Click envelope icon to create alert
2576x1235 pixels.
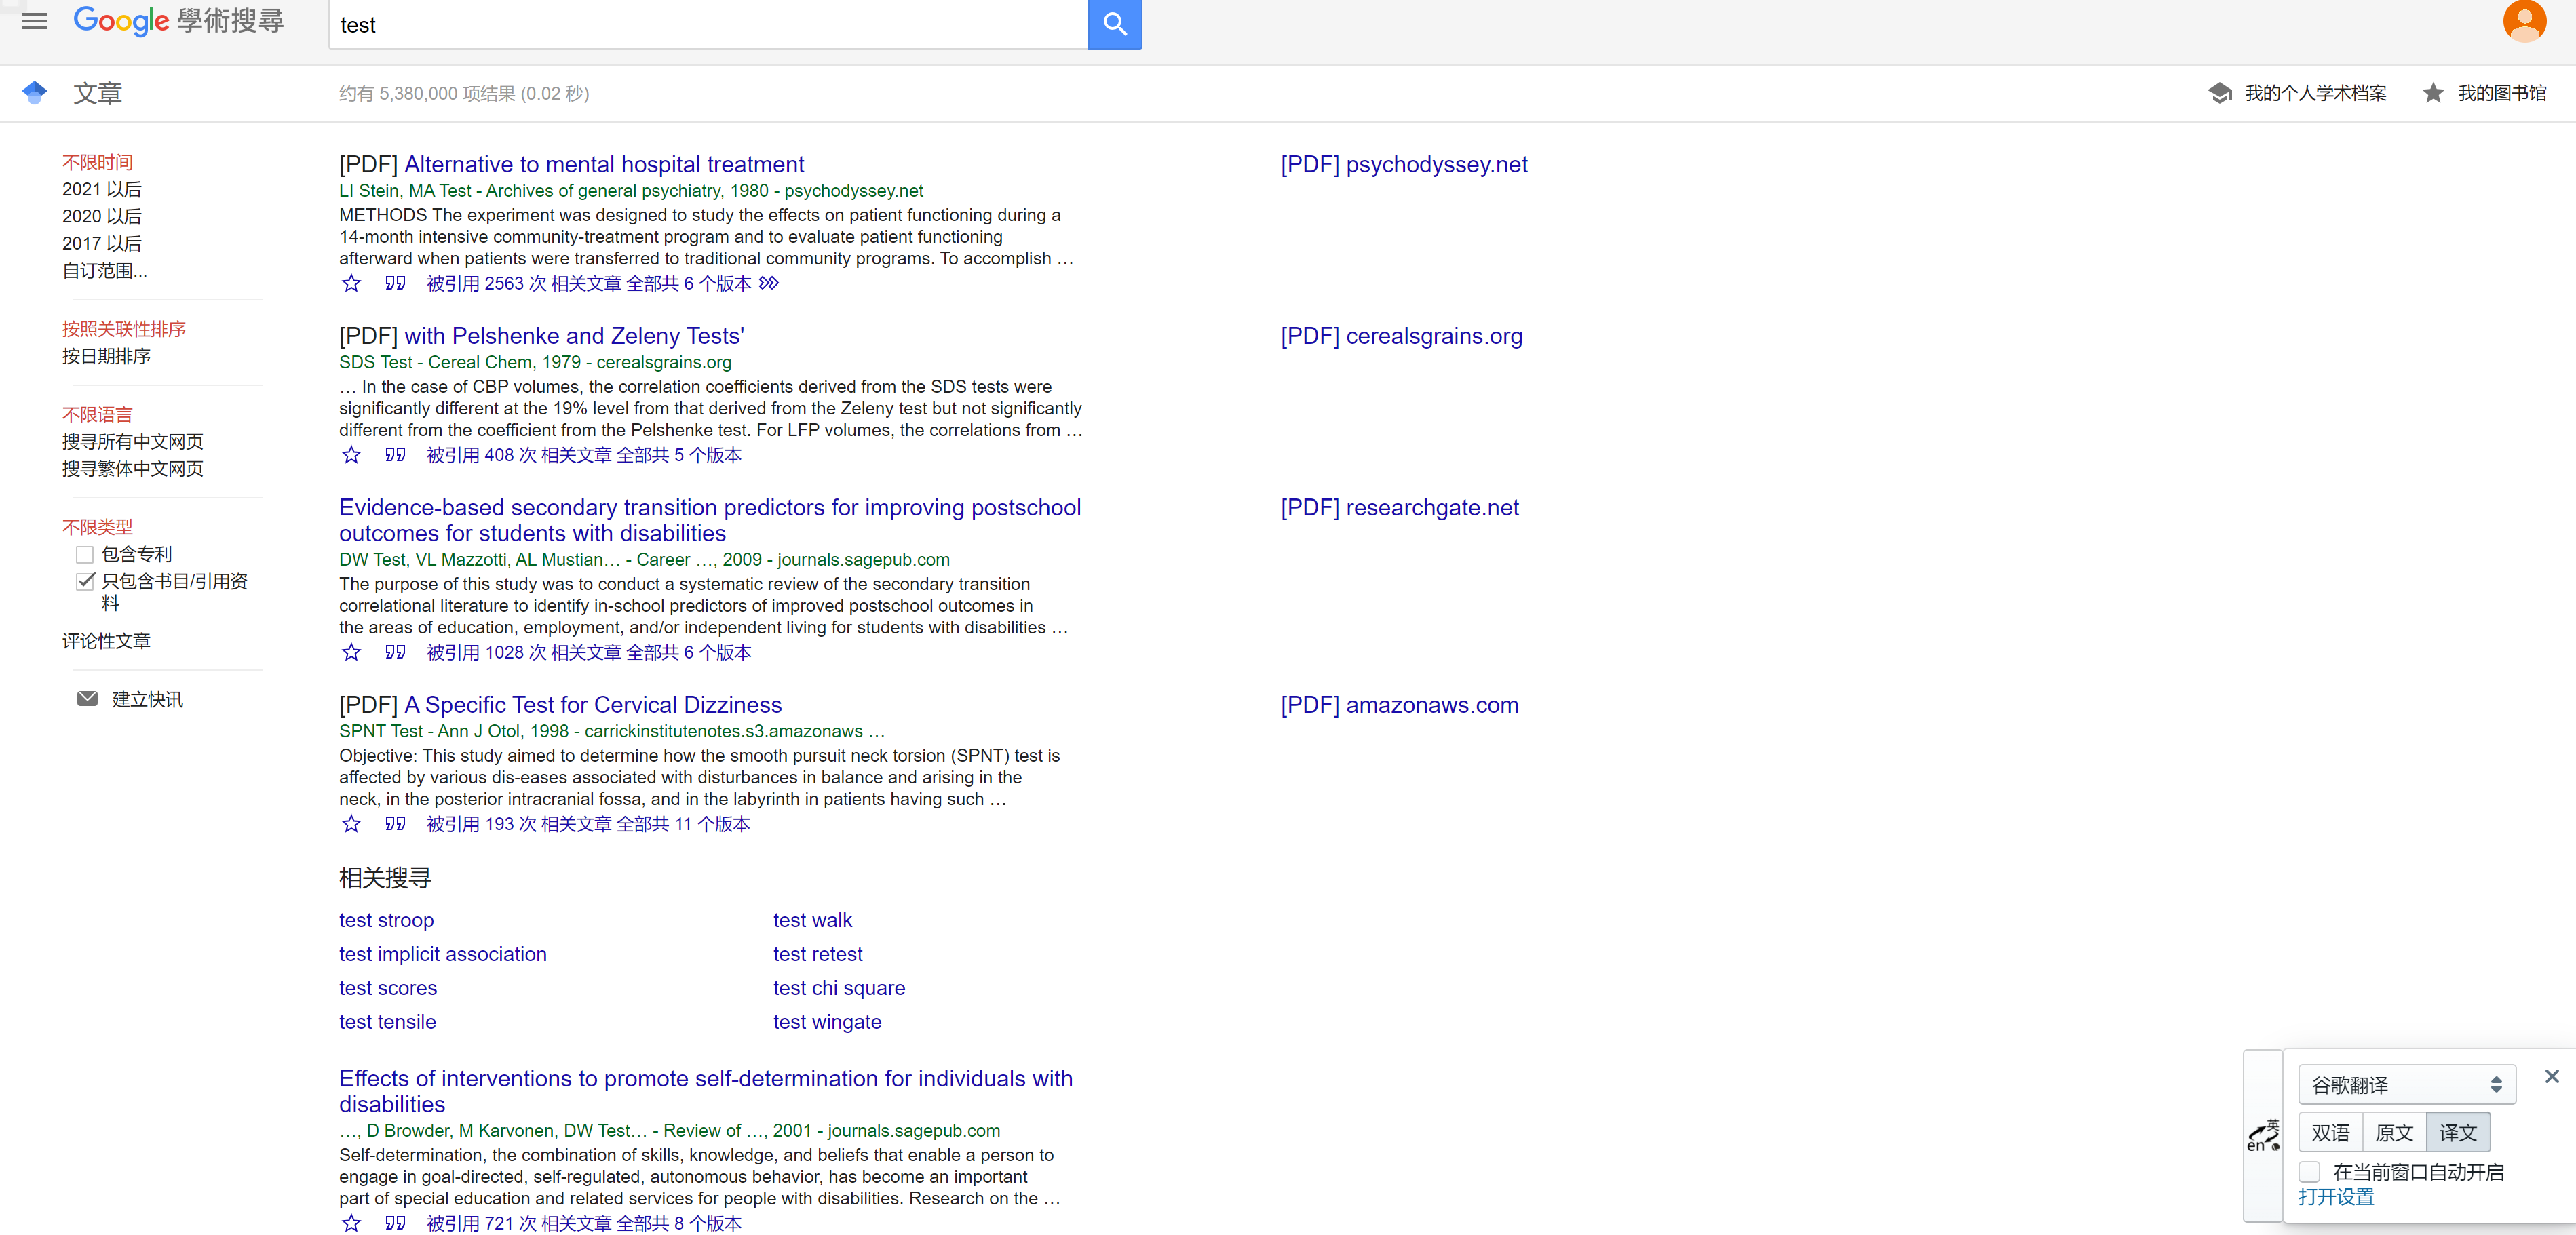point(88,699)
